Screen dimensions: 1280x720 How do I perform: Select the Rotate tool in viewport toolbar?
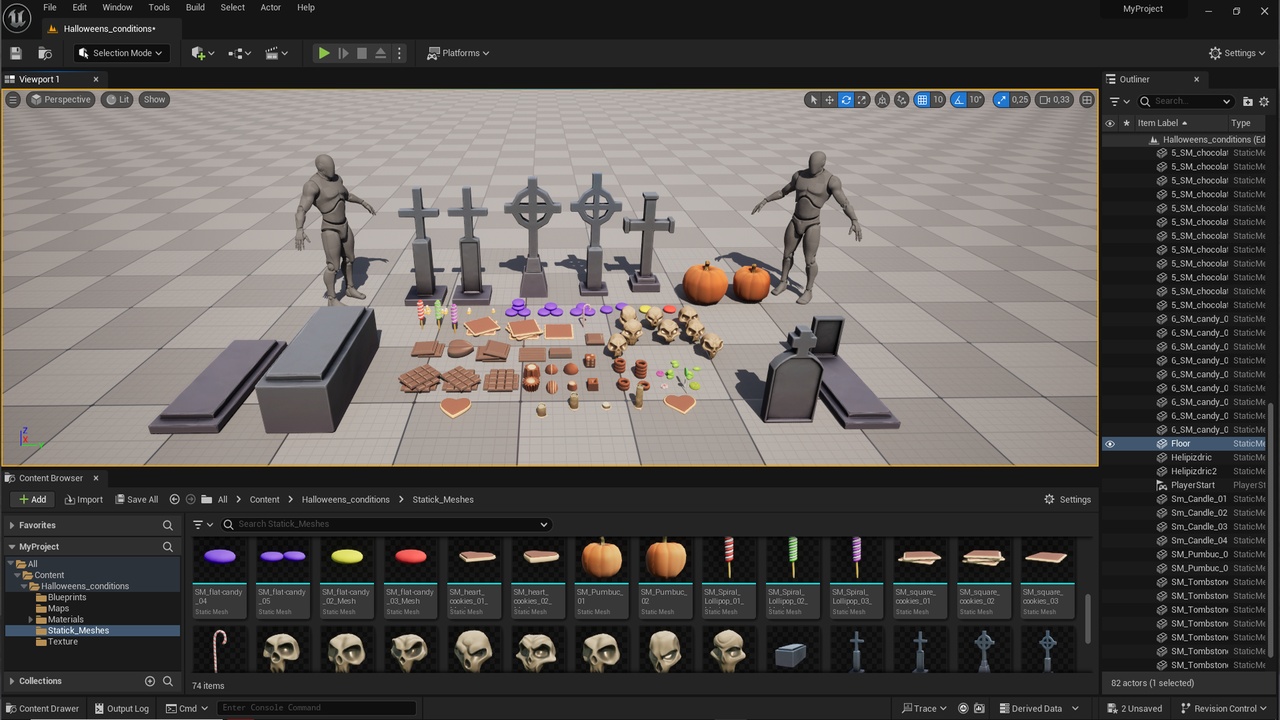[846, 100]
